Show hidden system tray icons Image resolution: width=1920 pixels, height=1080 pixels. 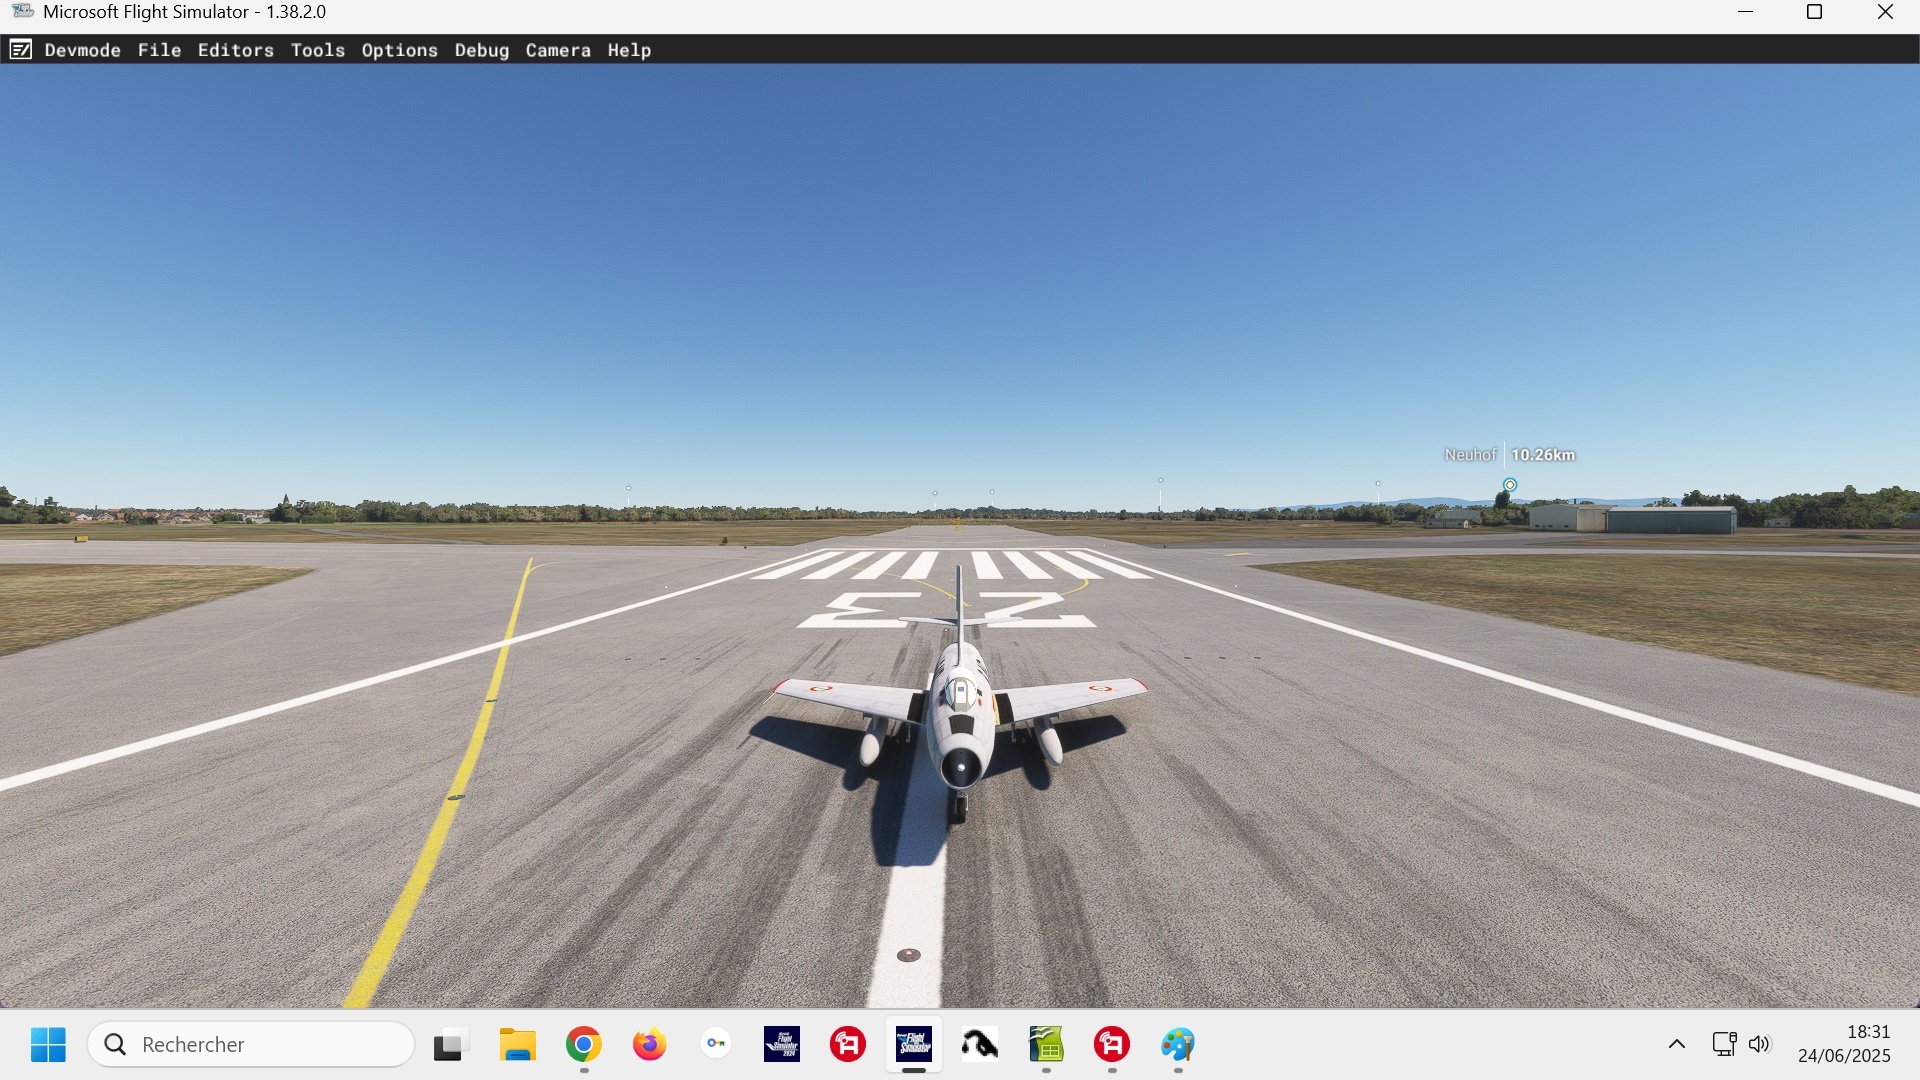pyautogui.click(x=1677, y=1045)
